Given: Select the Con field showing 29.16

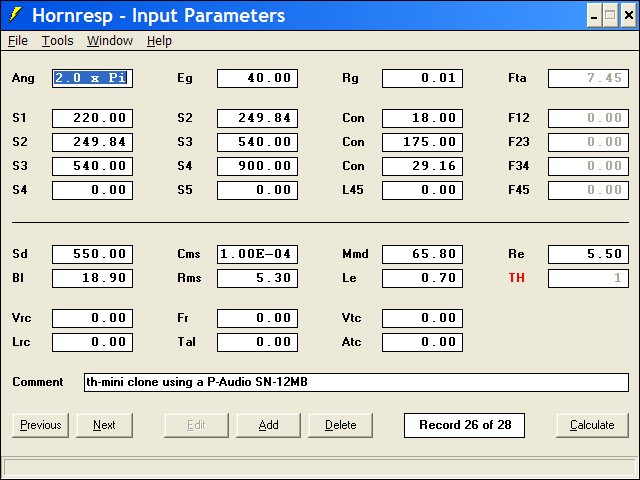Looking at the screenshot, I should tap(422, 166).
